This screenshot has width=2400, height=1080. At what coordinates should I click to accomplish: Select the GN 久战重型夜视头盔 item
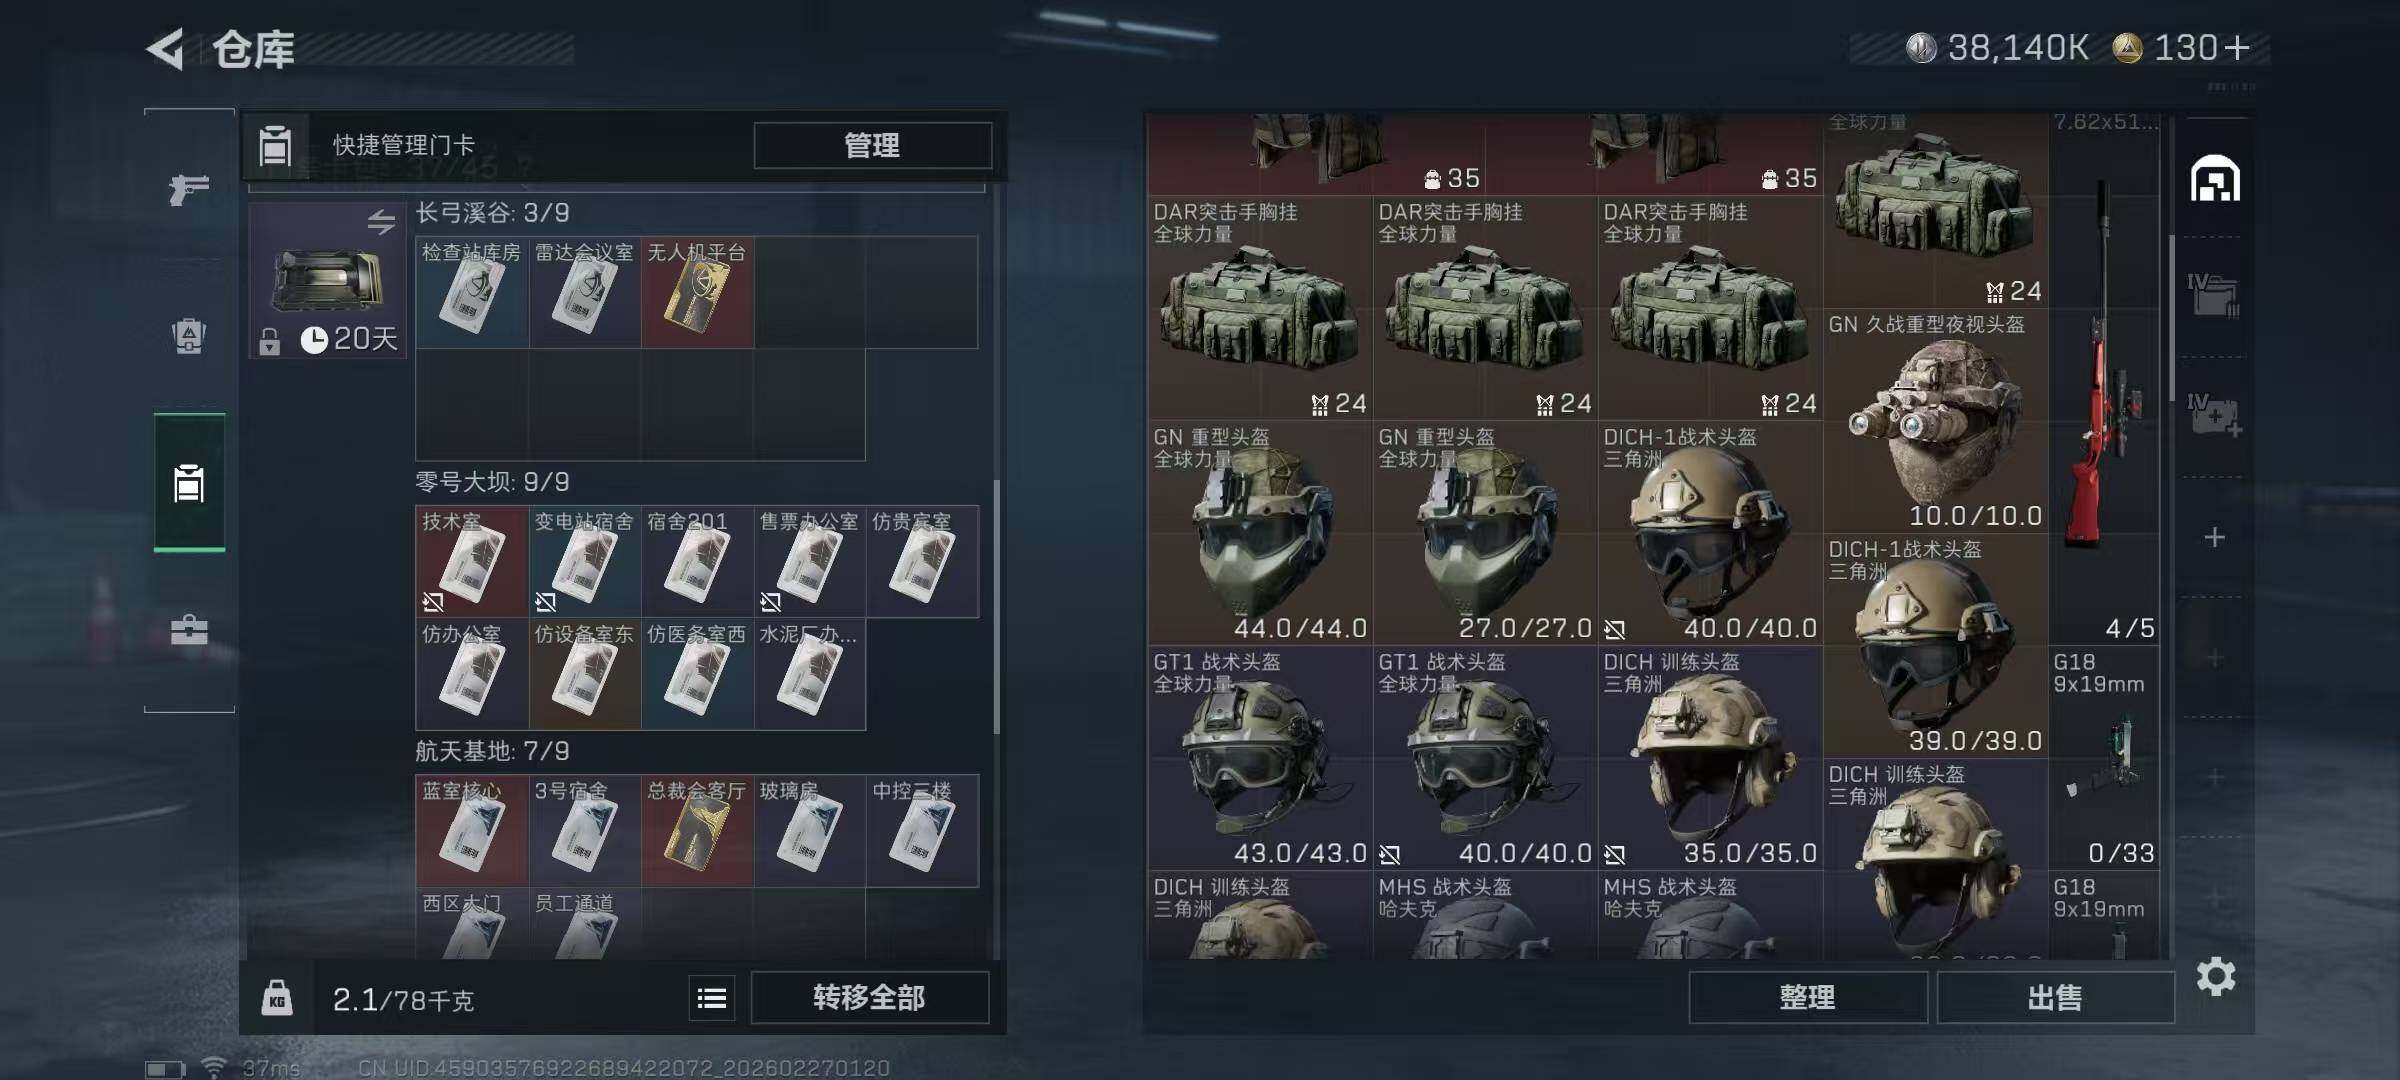1936,421
